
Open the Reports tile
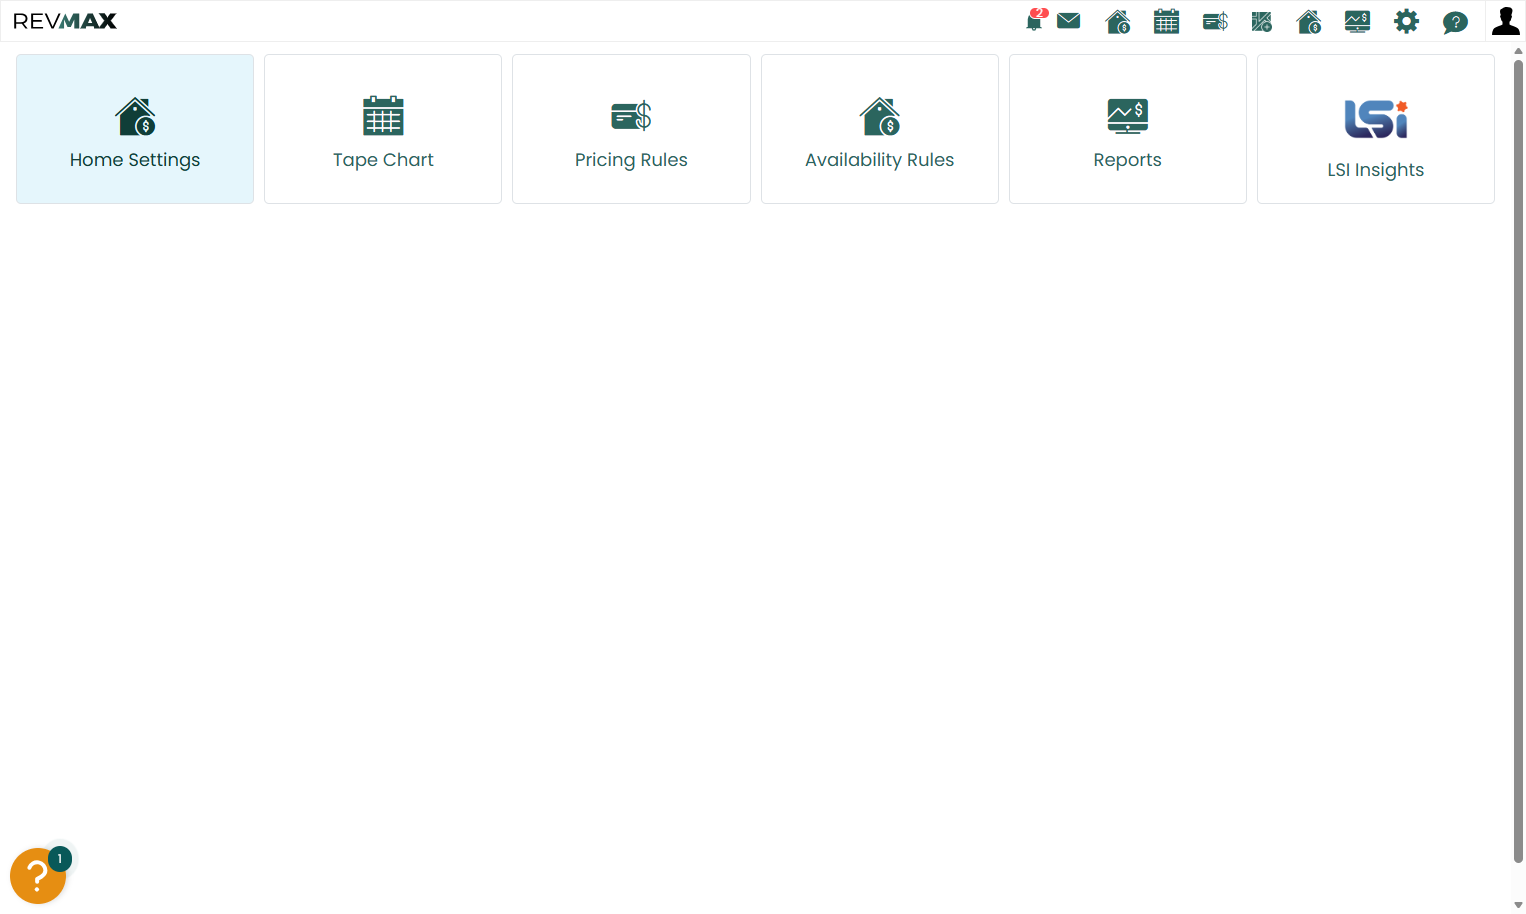coord(1128,129)
